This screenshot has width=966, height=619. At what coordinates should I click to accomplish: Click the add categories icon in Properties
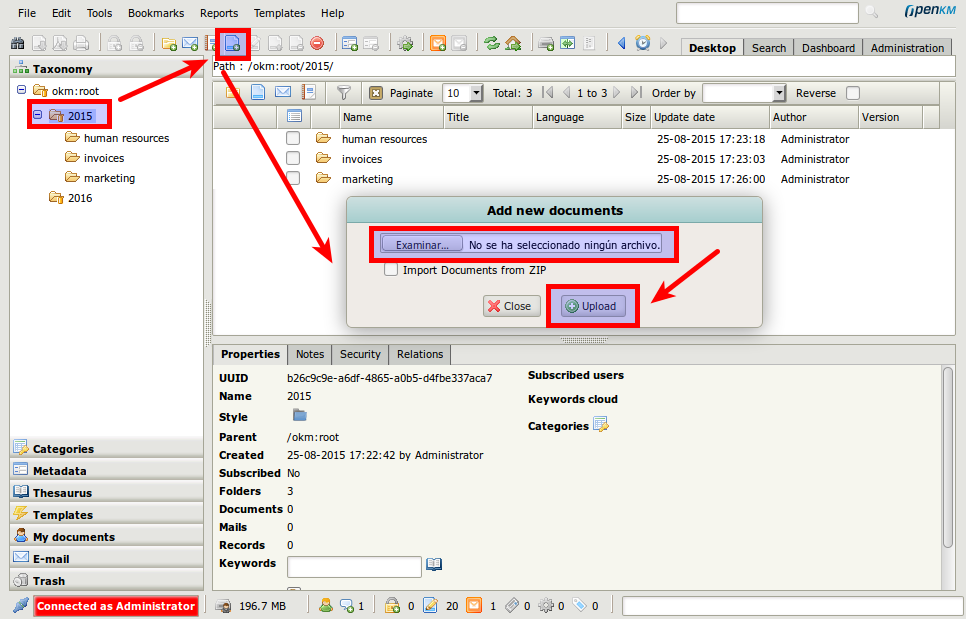coord(601,426)
